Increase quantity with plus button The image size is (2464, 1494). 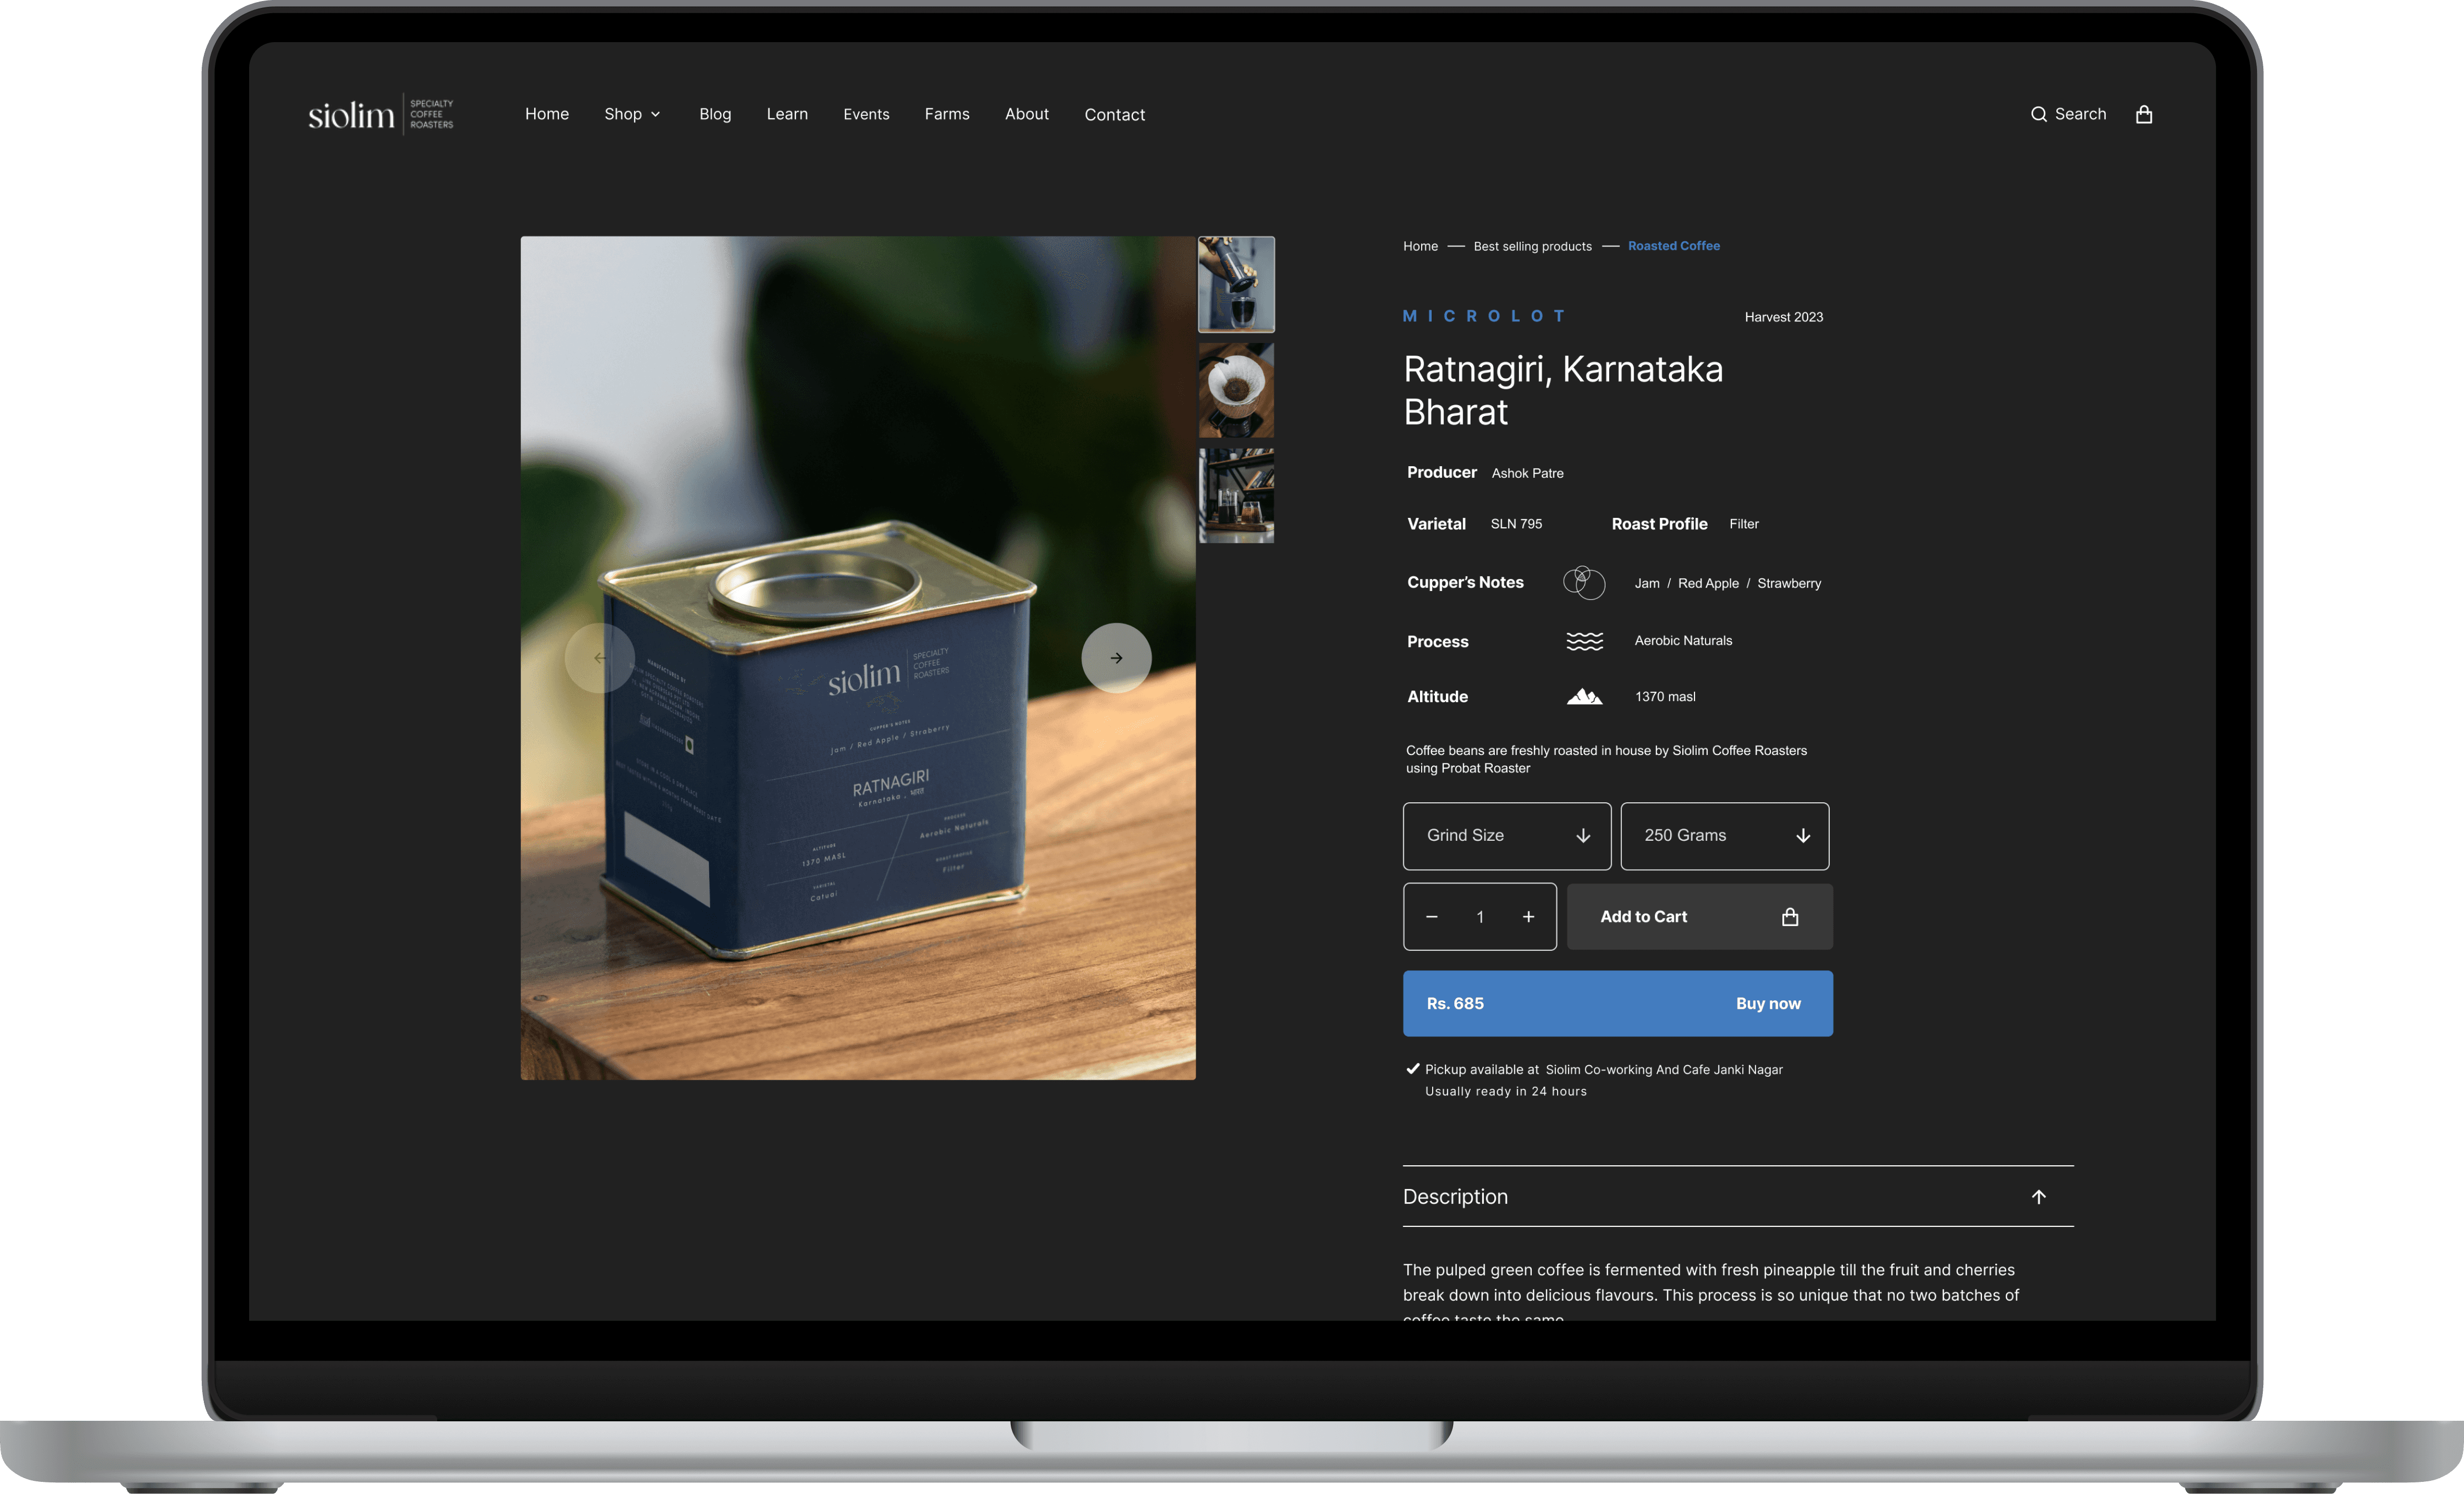click(x=1528, y=916)
